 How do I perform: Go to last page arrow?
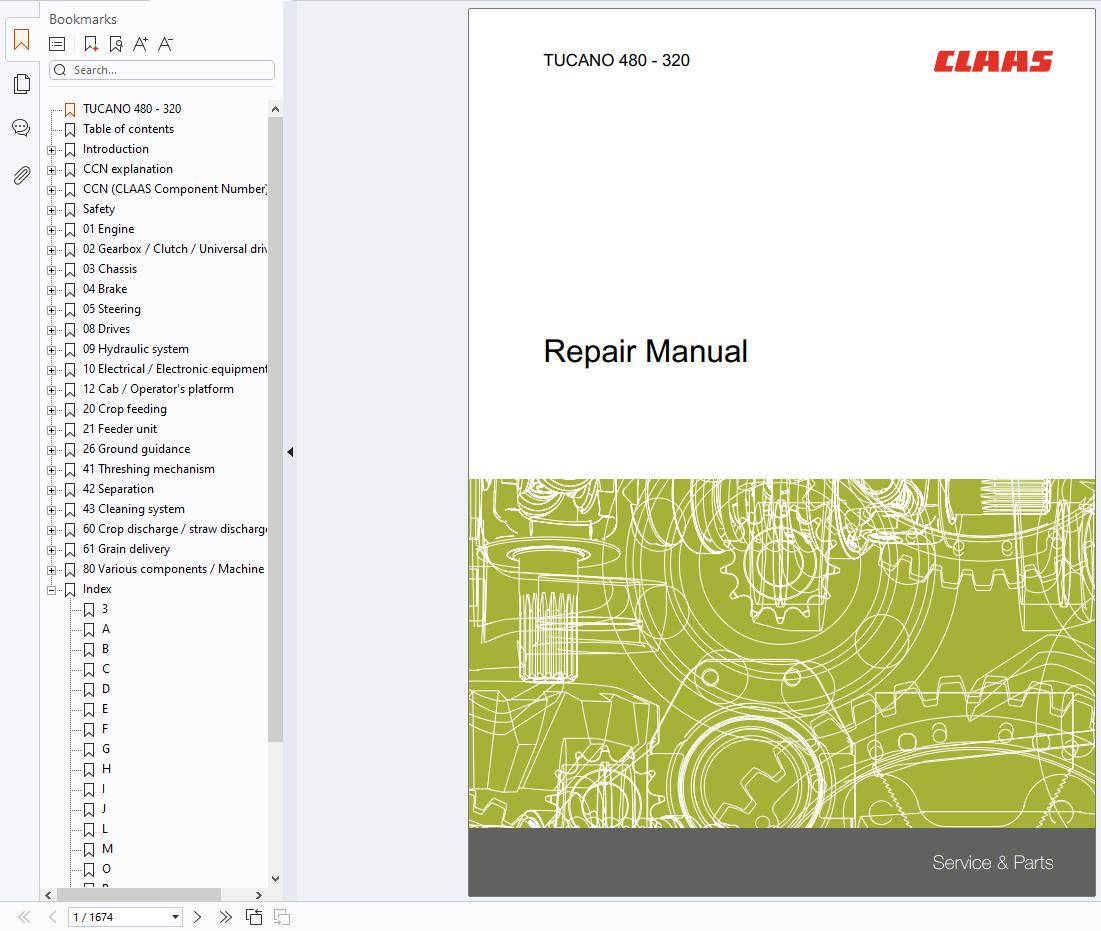(x=225, y=917)
